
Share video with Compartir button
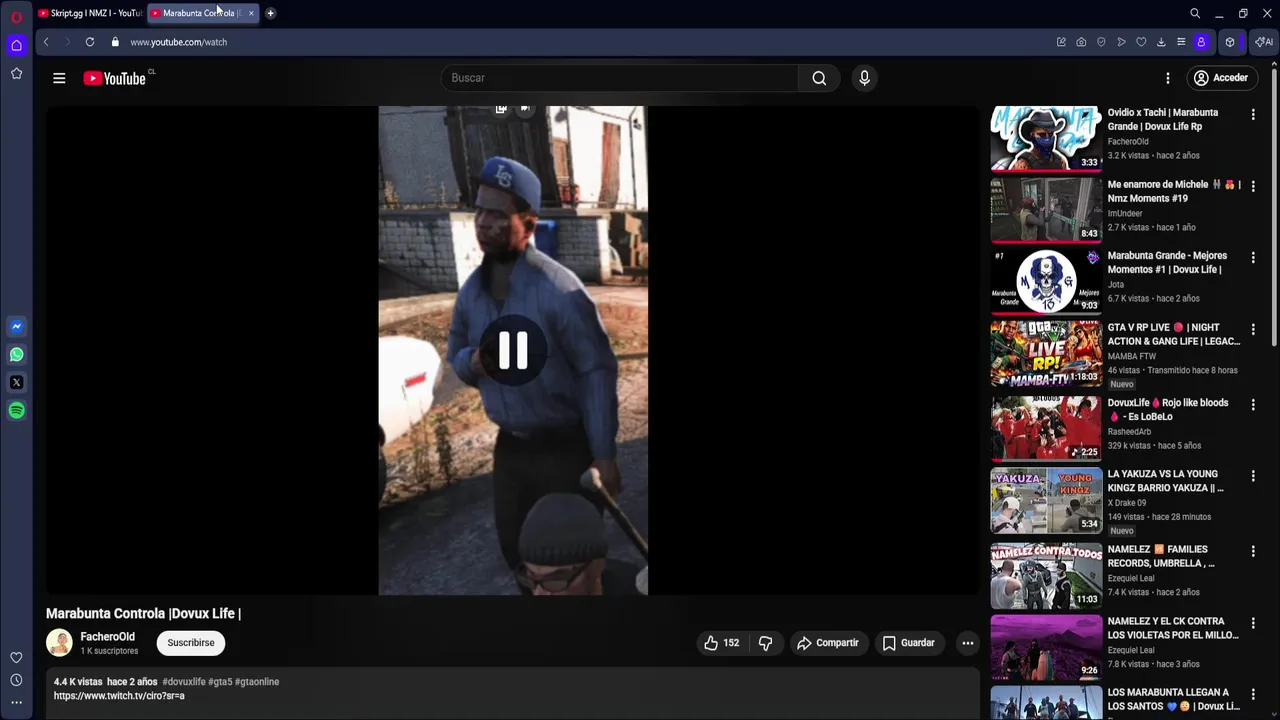click(x=828, y=643)
